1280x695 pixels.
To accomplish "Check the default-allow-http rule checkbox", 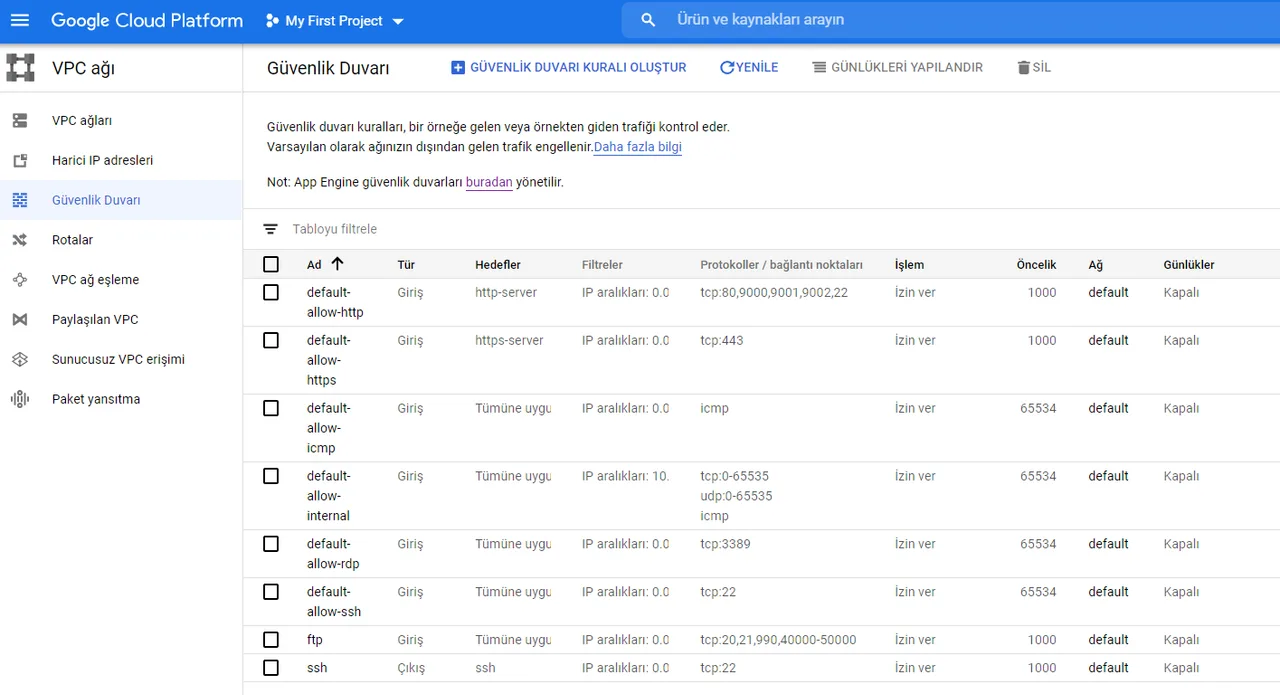I will click(271, 293).
